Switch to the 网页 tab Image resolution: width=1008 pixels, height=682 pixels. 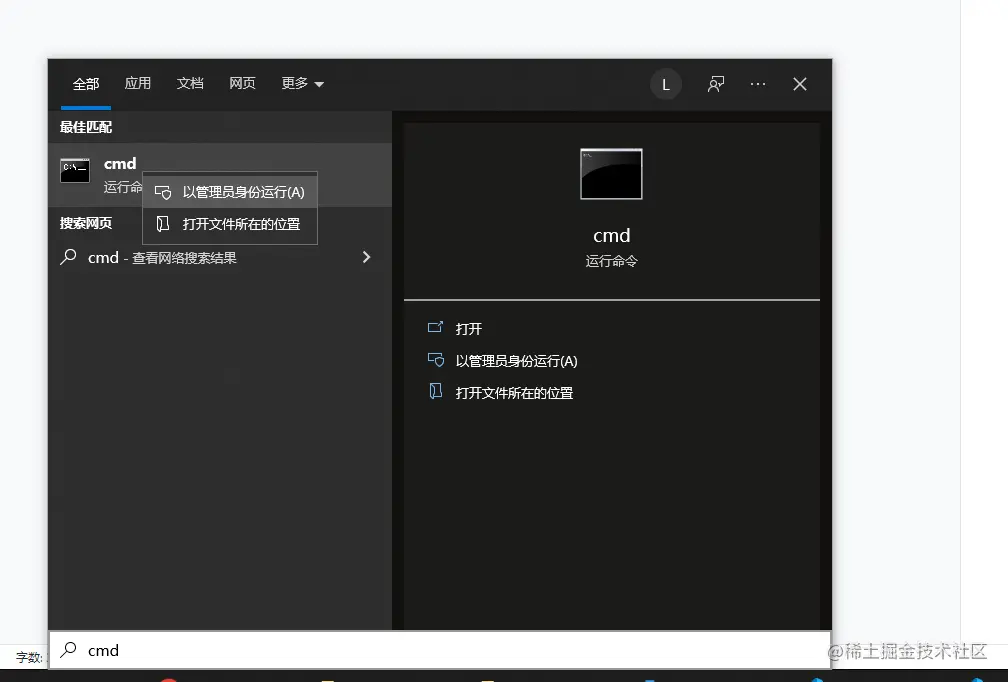(242, 84)
